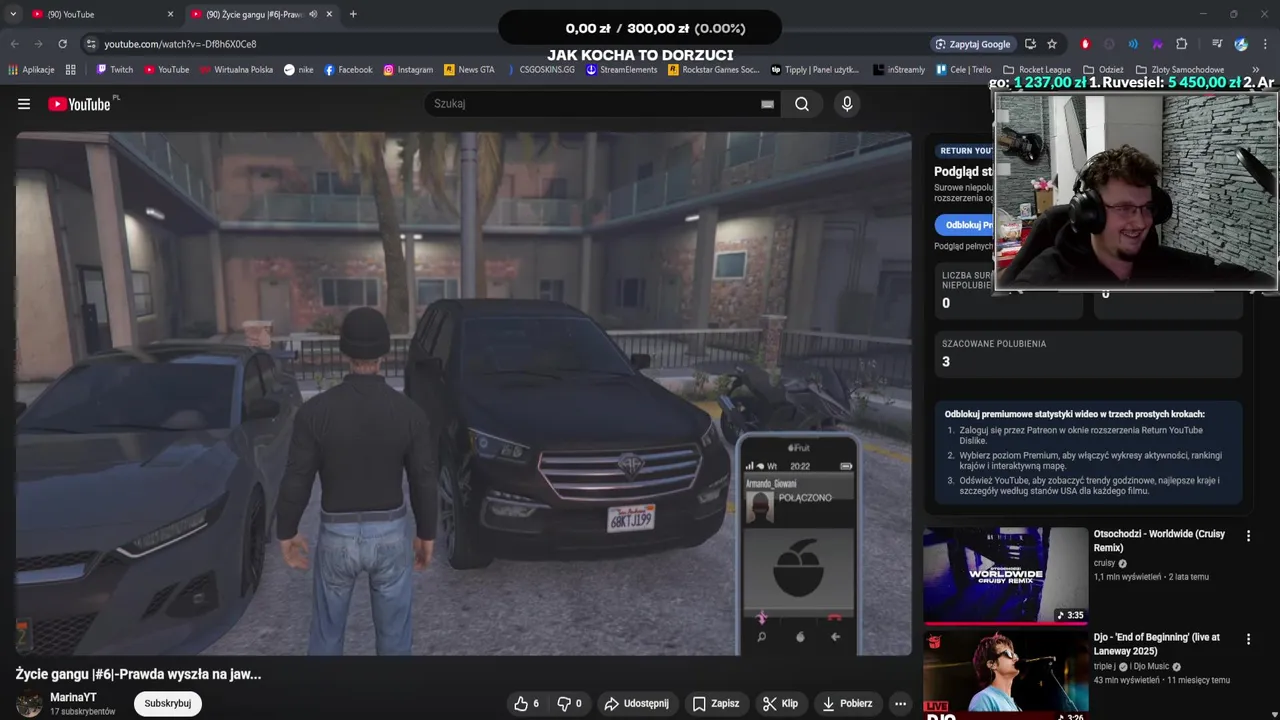Expand Złoty Samochodowe bookmark folder
1280x720 pixels.
[1180, 70]
